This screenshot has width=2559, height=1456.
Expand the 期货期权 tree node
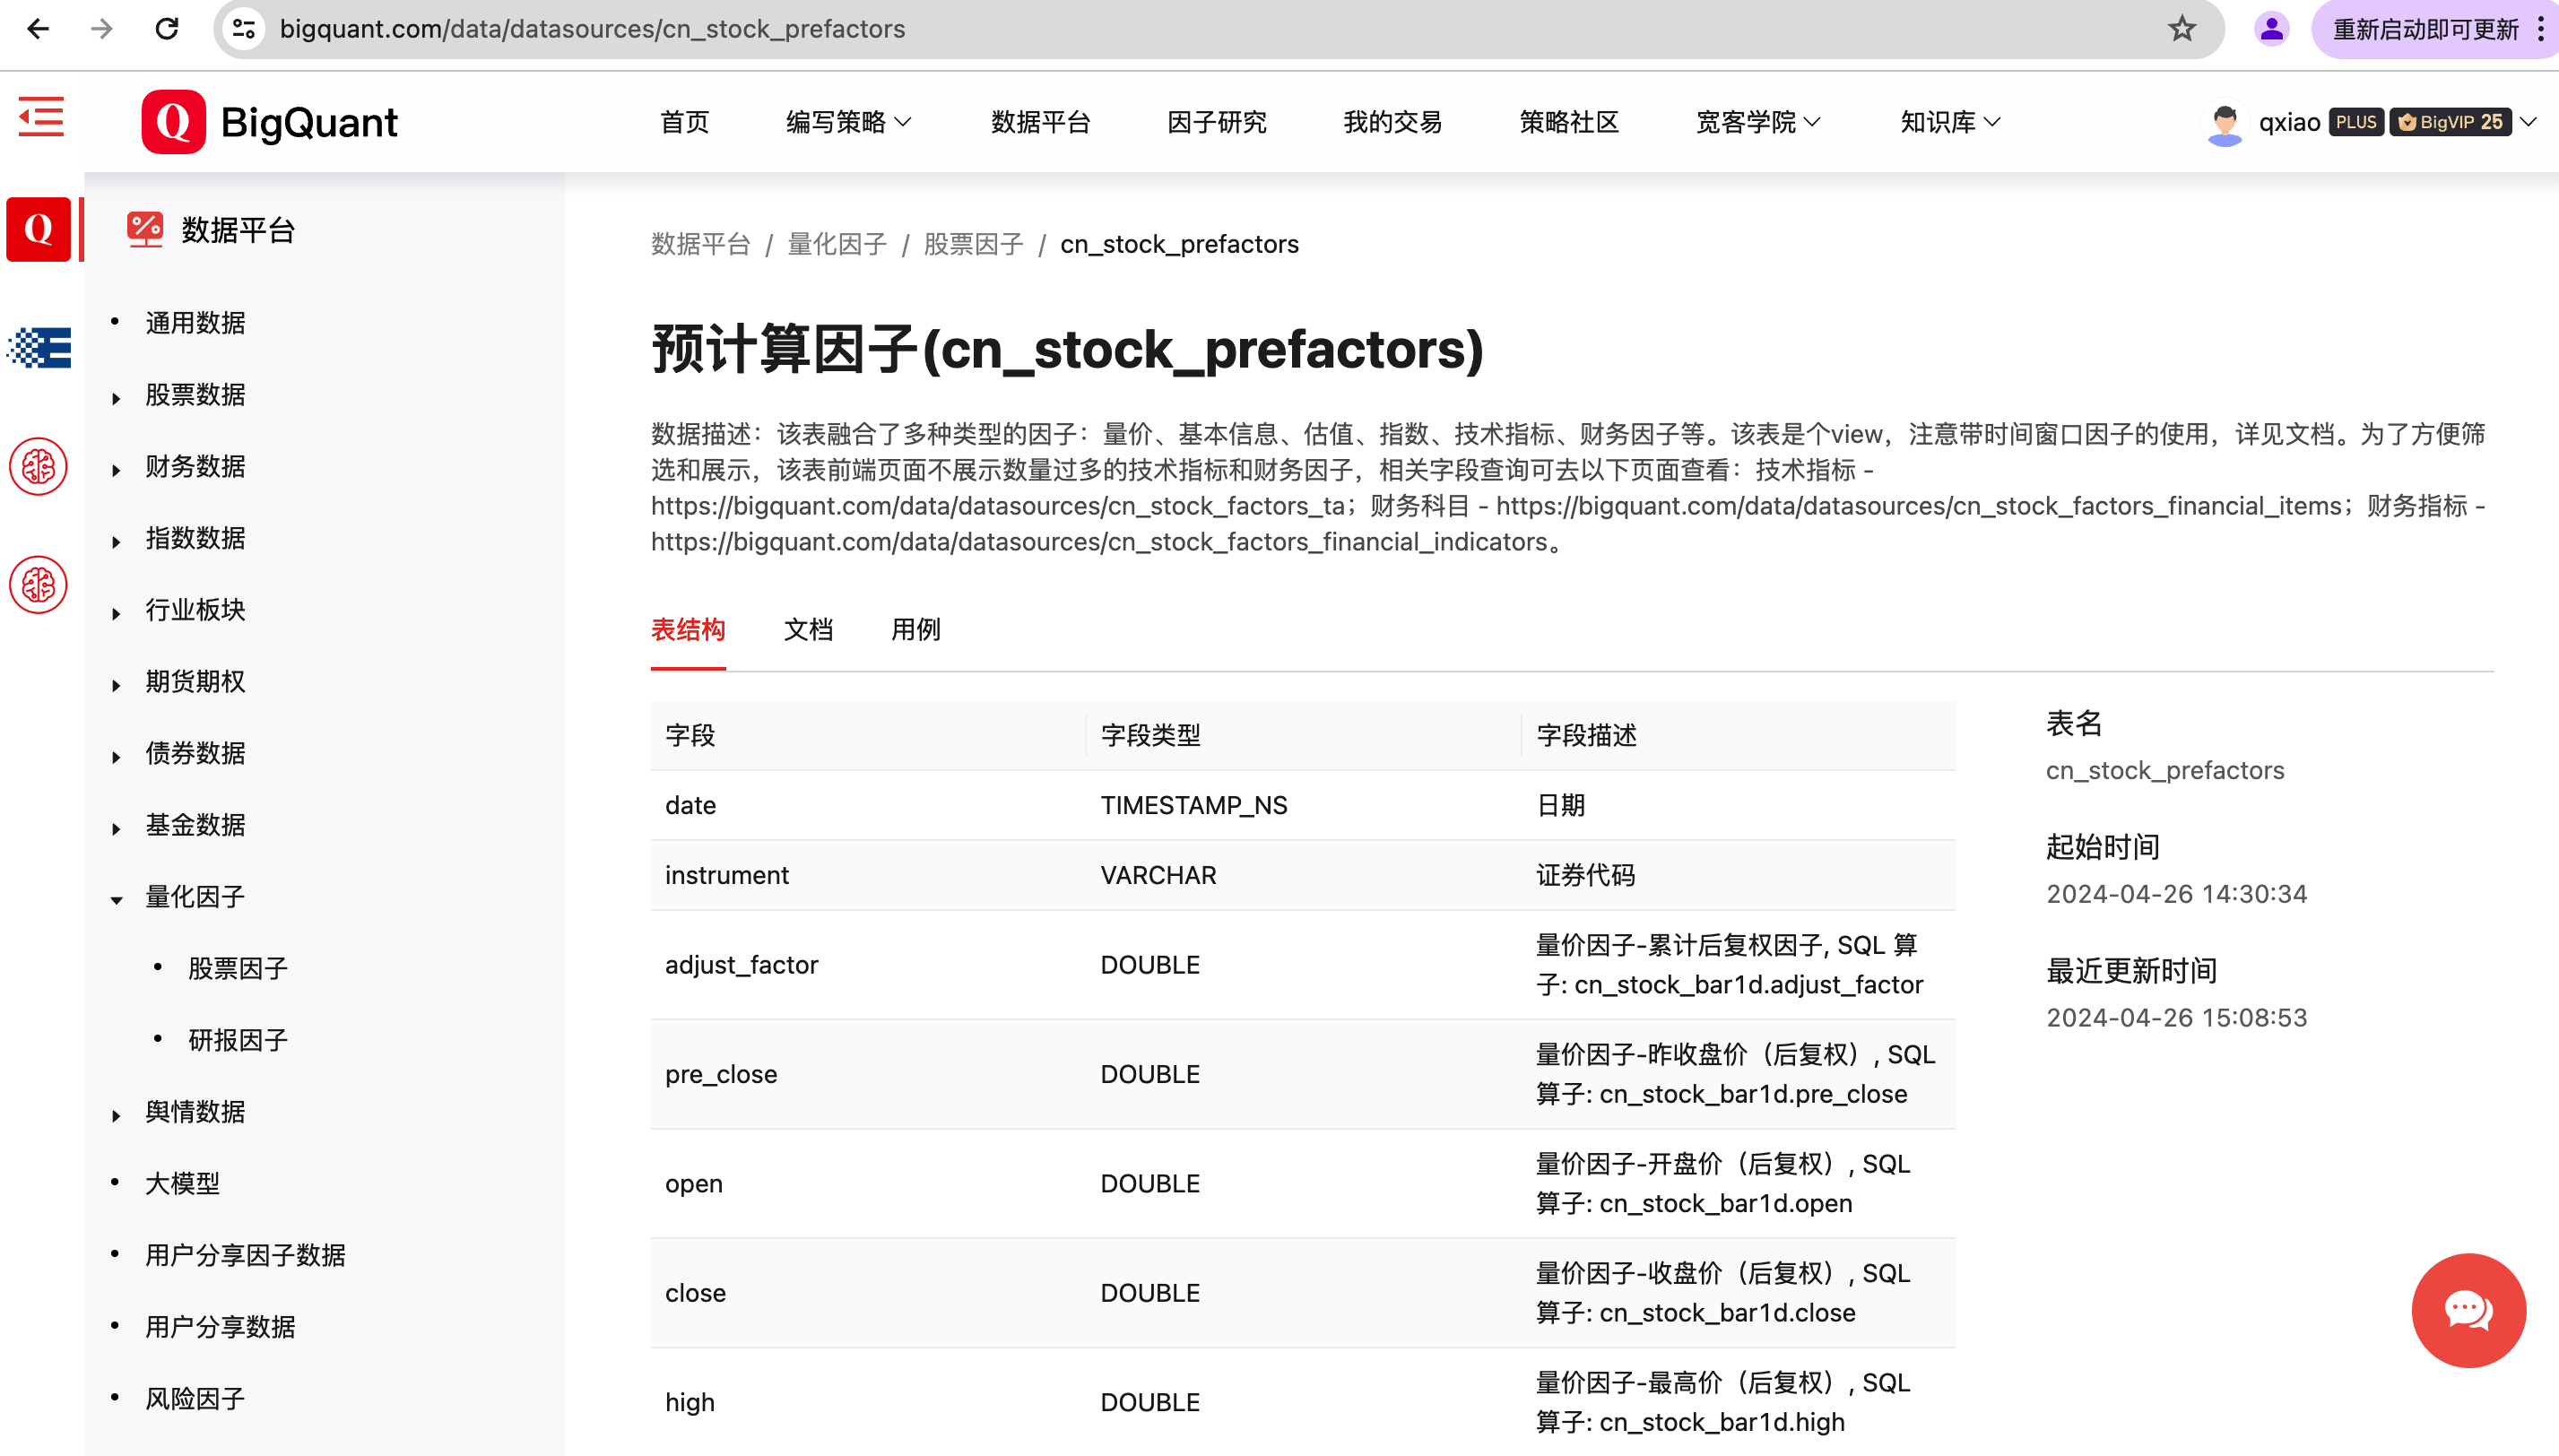116,684
